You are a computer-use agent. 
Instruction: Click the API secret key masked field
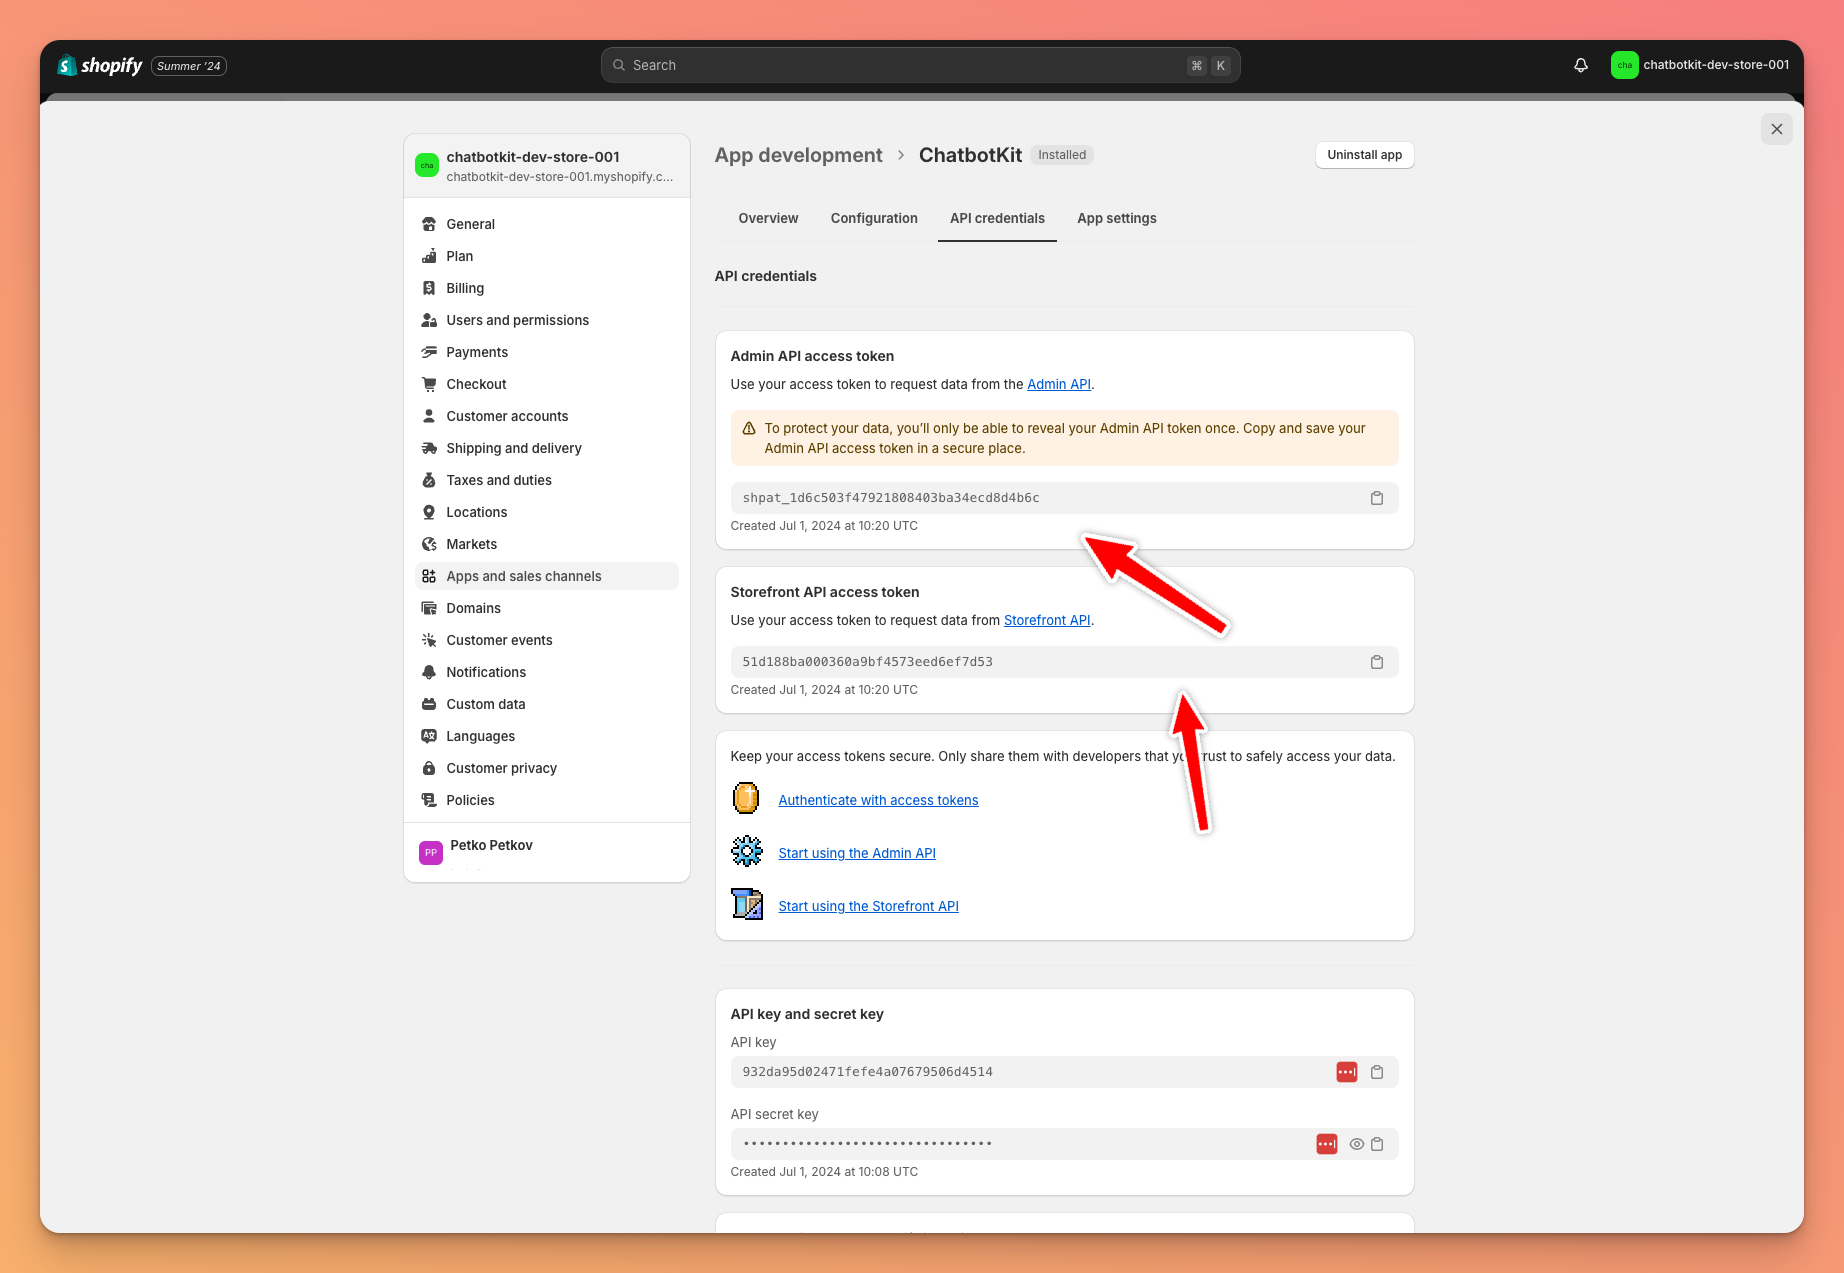click(1064, 1144)
